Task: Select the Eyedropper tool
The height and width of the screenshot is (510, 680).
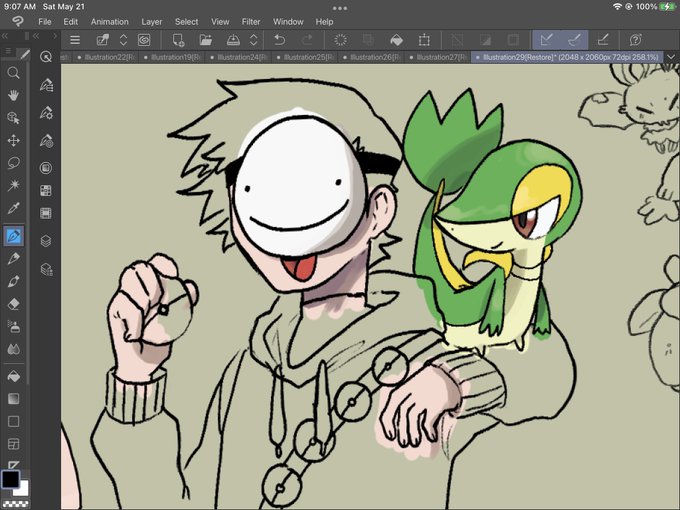Action: (x=13, y=208)
